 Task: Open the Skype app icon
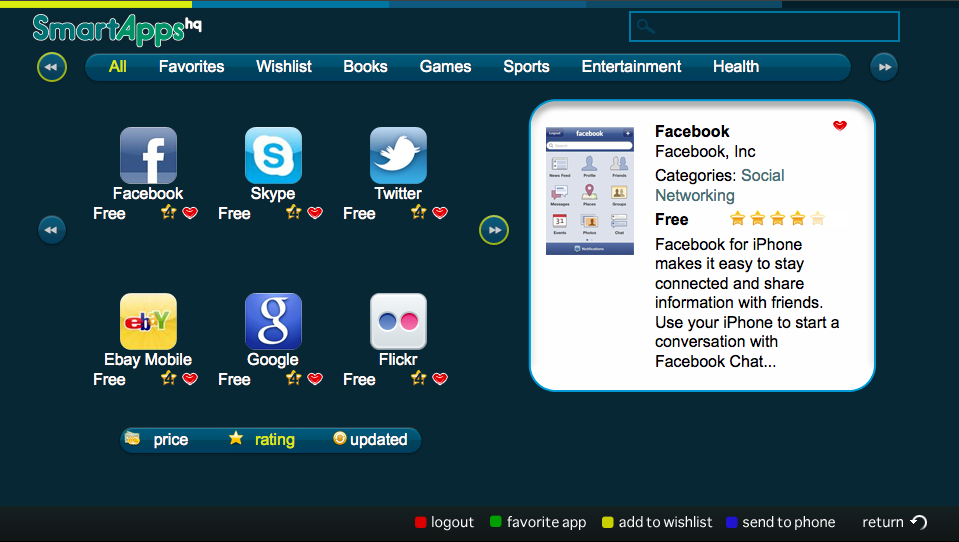tap(273, 155)
